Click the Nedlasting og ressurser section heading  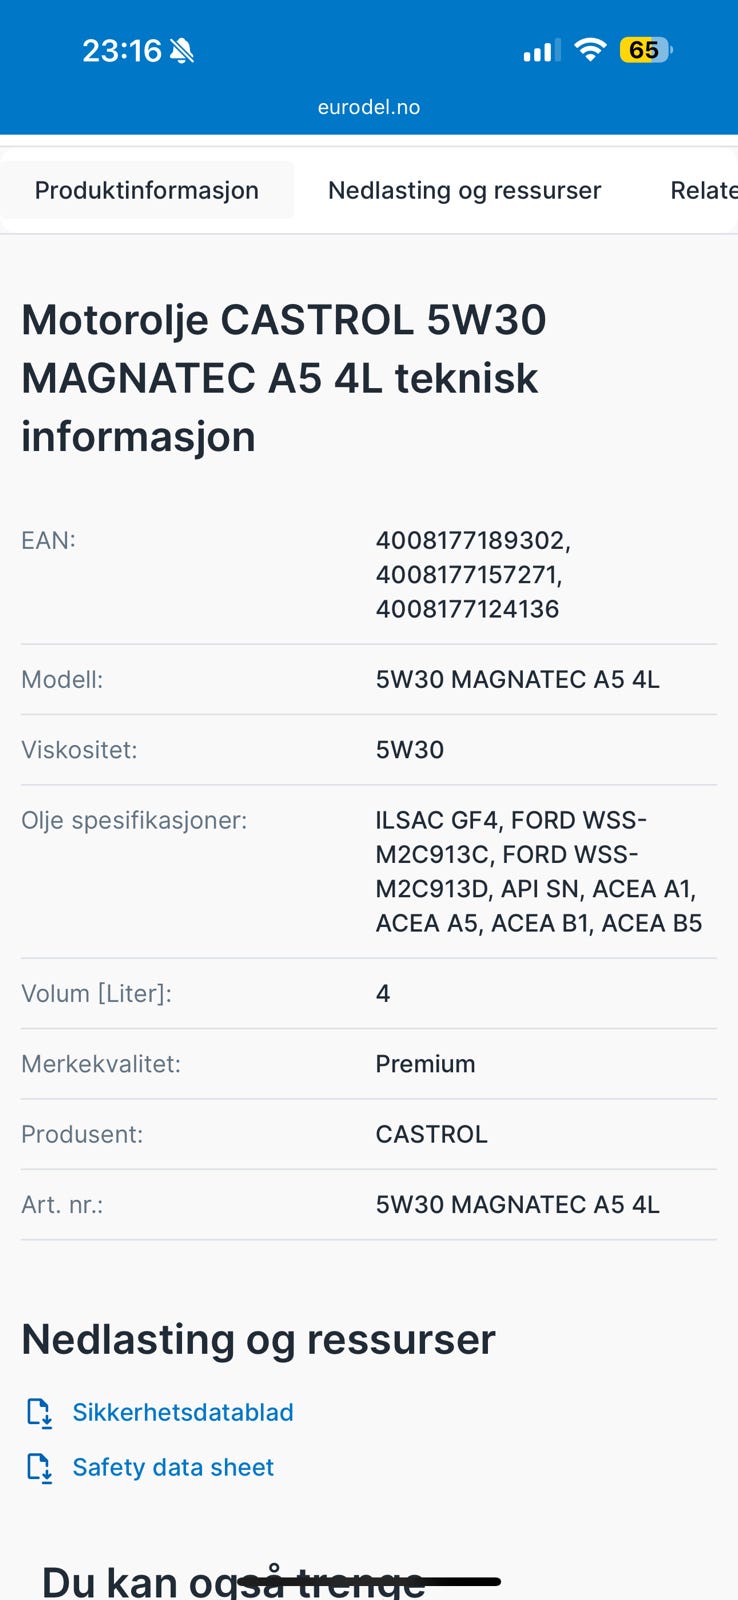tap(258, 1339)
